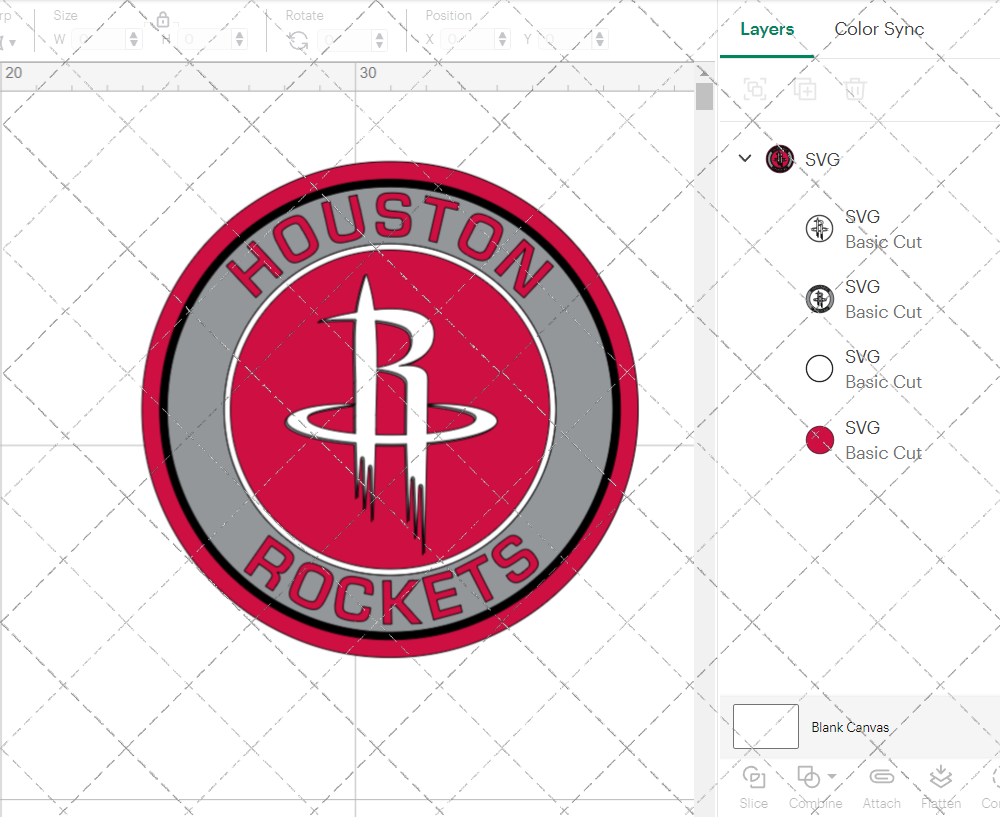Select the SVG group thumbnail
1000x817 pixels.
[780, 159]
